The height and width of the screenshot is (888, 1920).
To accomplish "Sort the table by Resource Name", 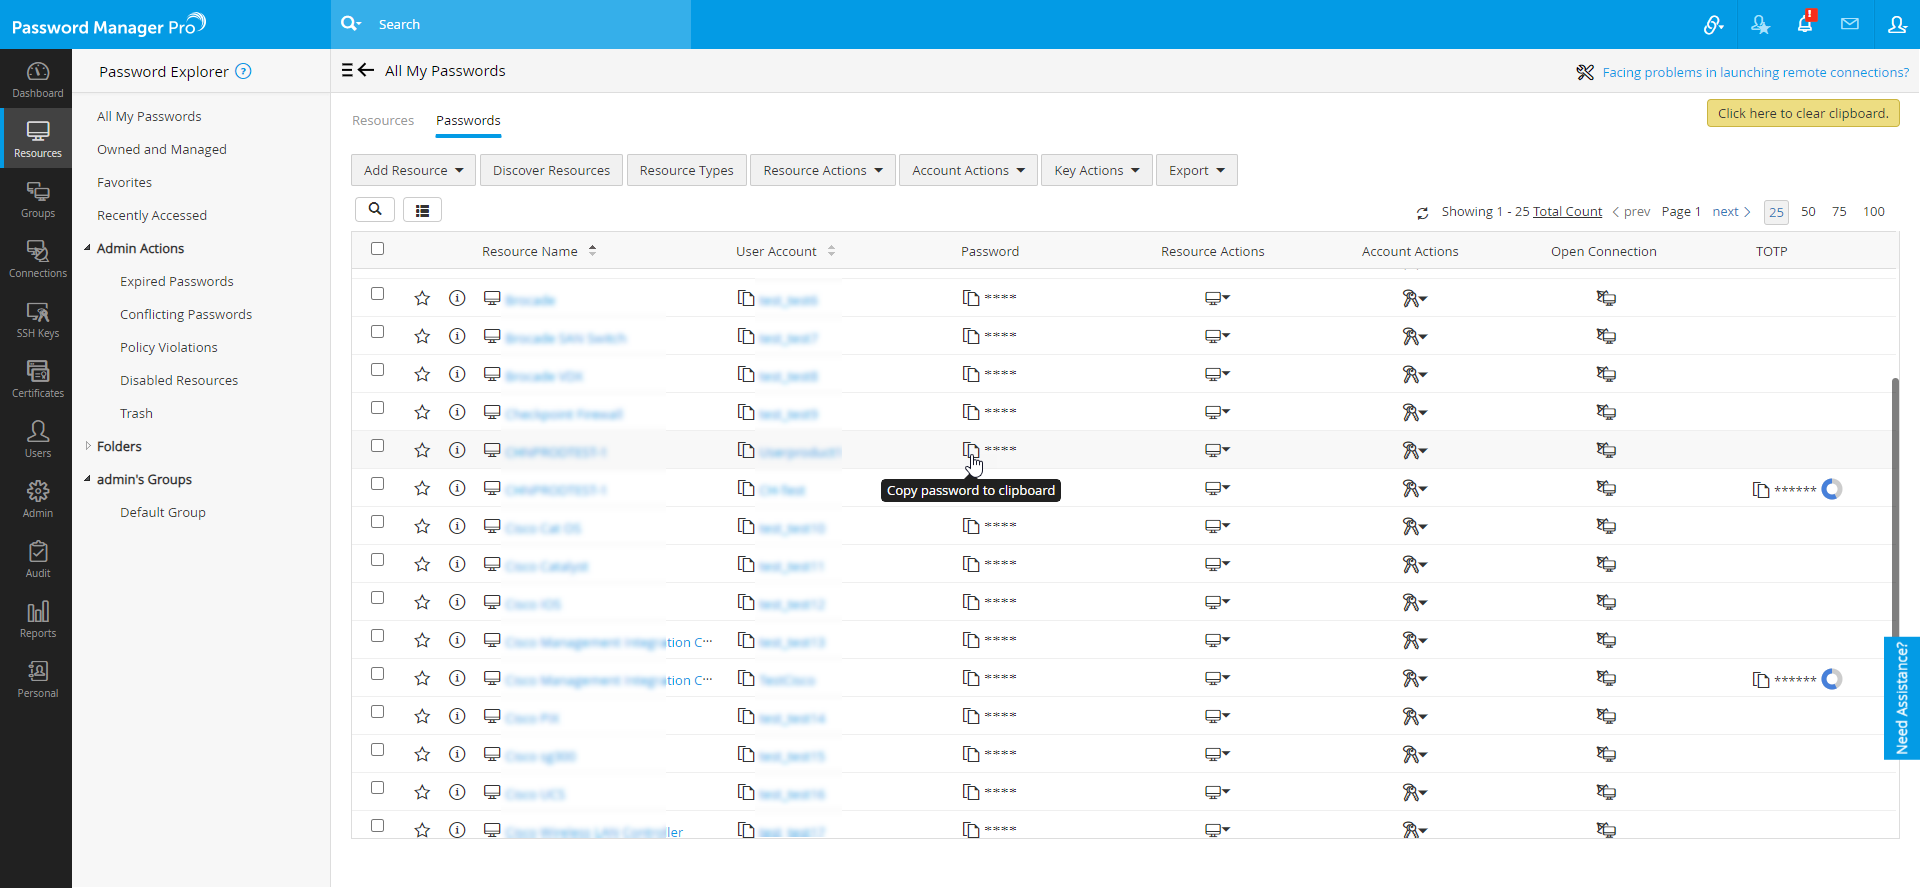I will (539, 251).
